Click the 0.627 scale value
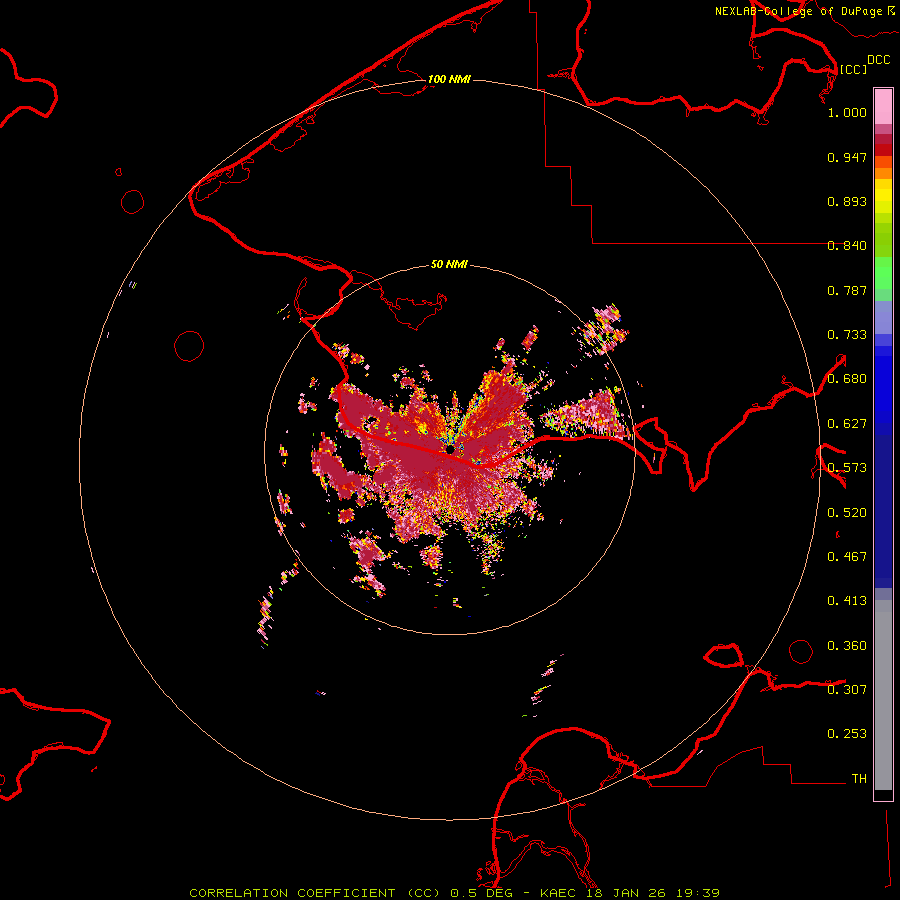Image resolution: width=900 pixels, height=900 pixels. 847,424
